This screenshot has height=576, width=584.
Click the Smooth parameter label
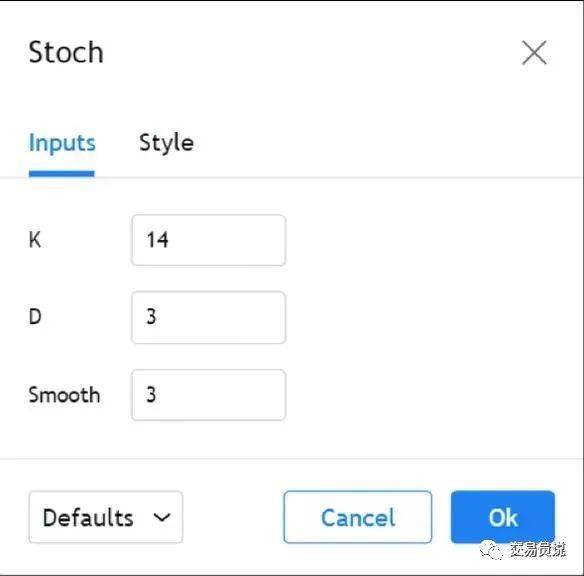(x=64, y=395)
